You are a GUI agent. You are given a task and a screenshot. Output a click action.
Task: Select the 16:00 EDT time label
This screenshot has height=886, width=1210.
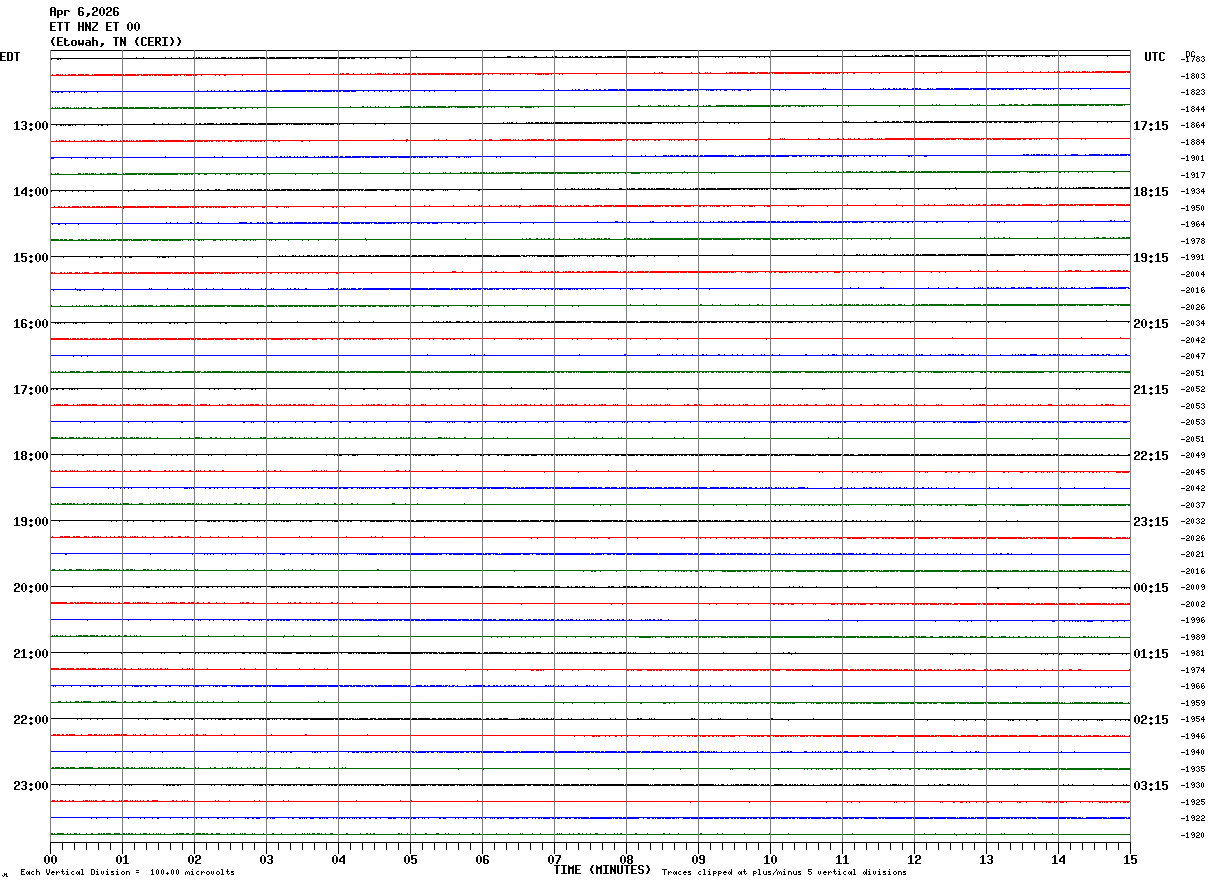(x=31, y=324)
